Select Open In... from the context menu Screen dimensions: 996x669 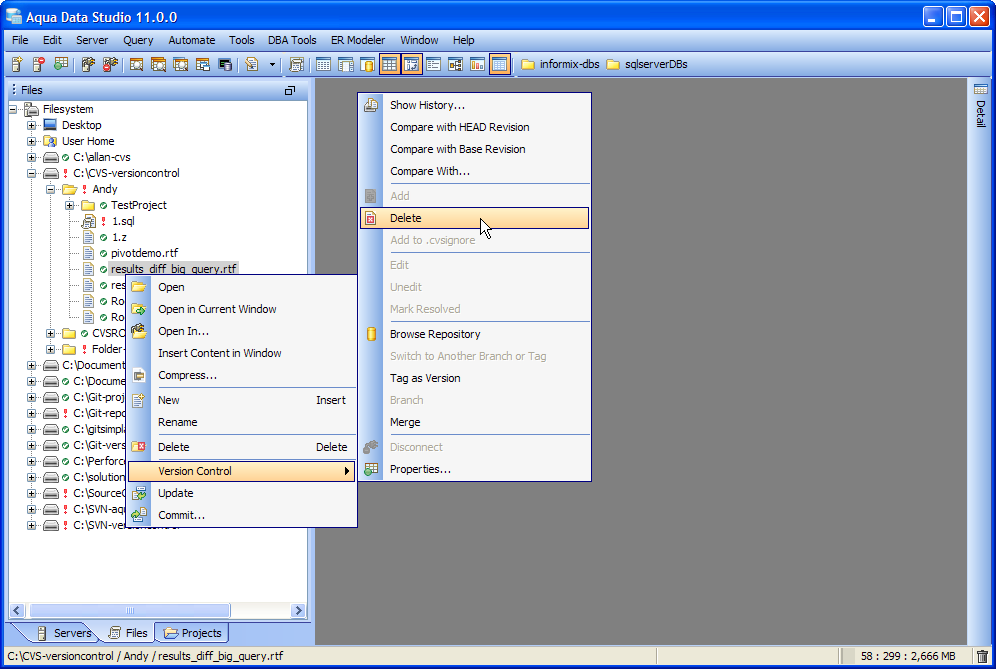coord(241,331)
